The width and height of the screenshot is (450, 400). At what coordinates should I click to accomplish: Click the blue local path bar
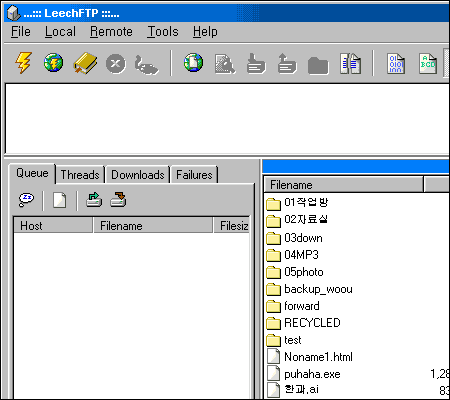pos(356,166)
